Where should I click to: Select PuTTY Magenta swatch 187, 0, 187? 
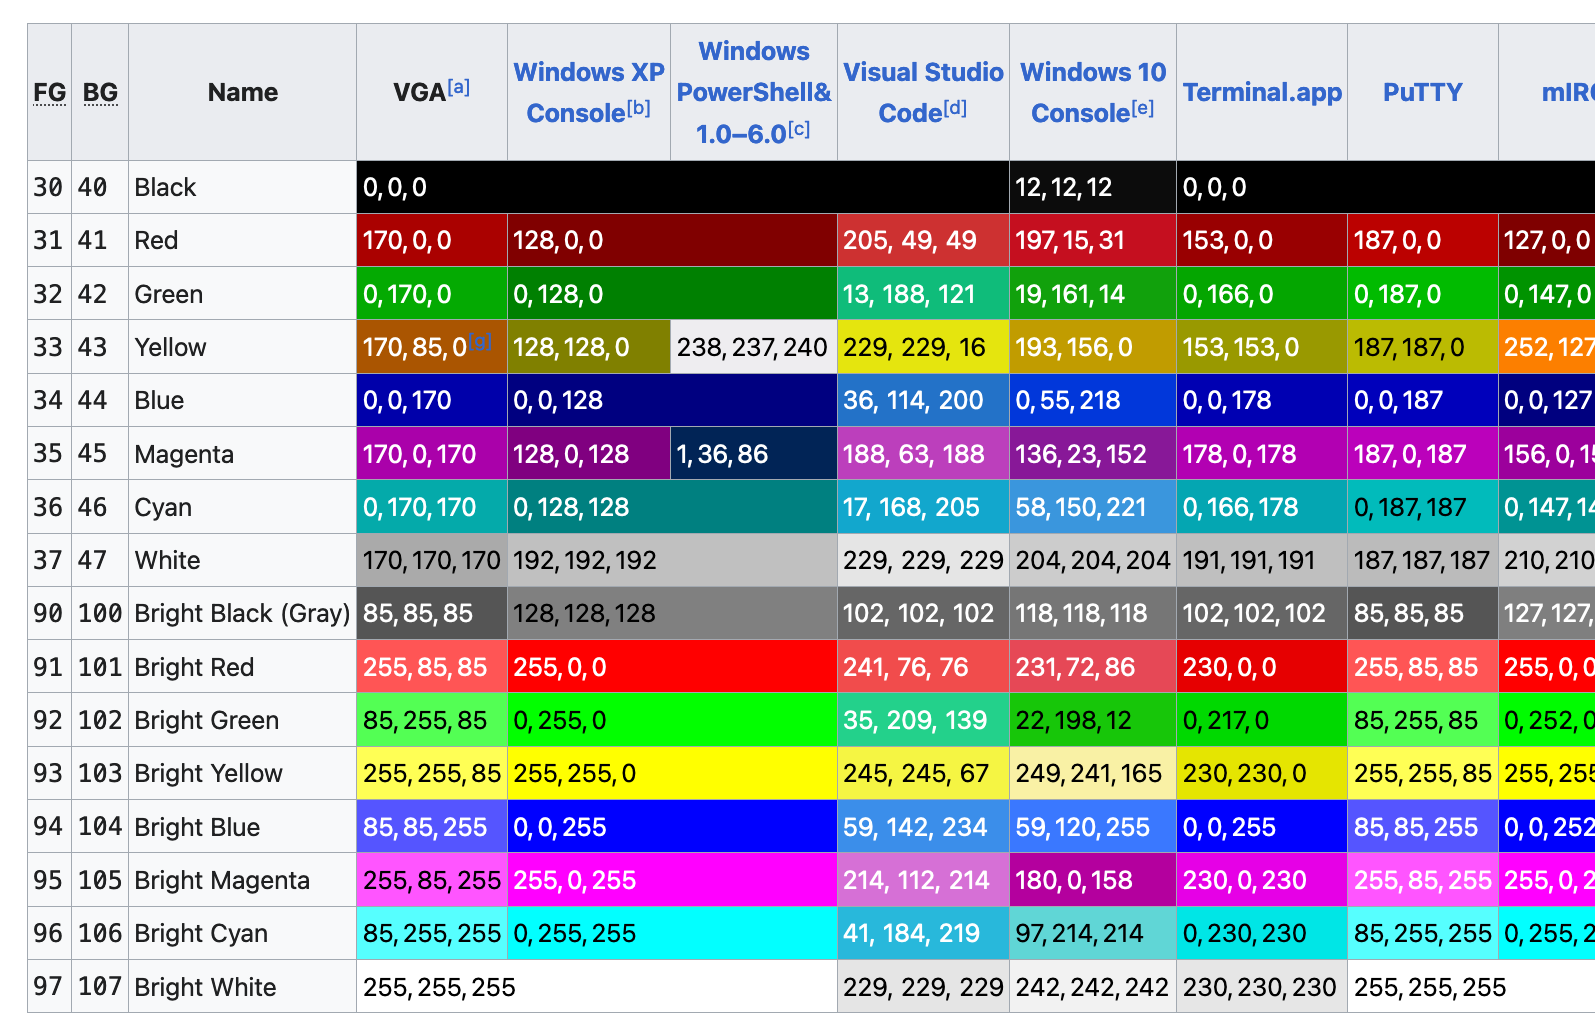pos(1422,454)
